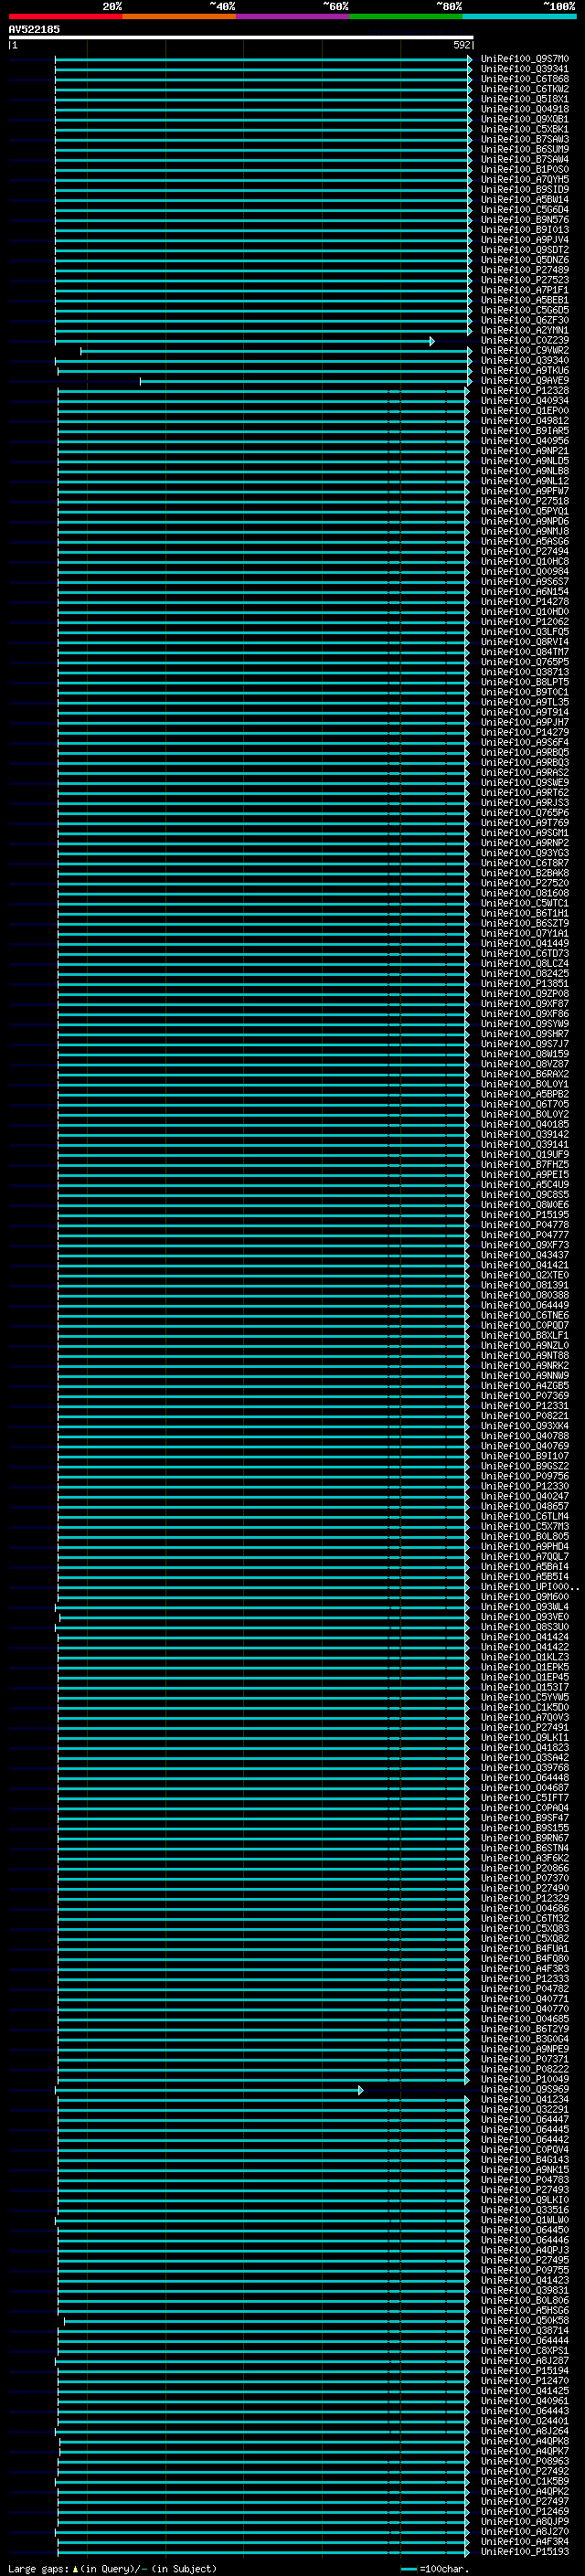Open hit UniRef100_Q9S7M0

tap(525, 59)
